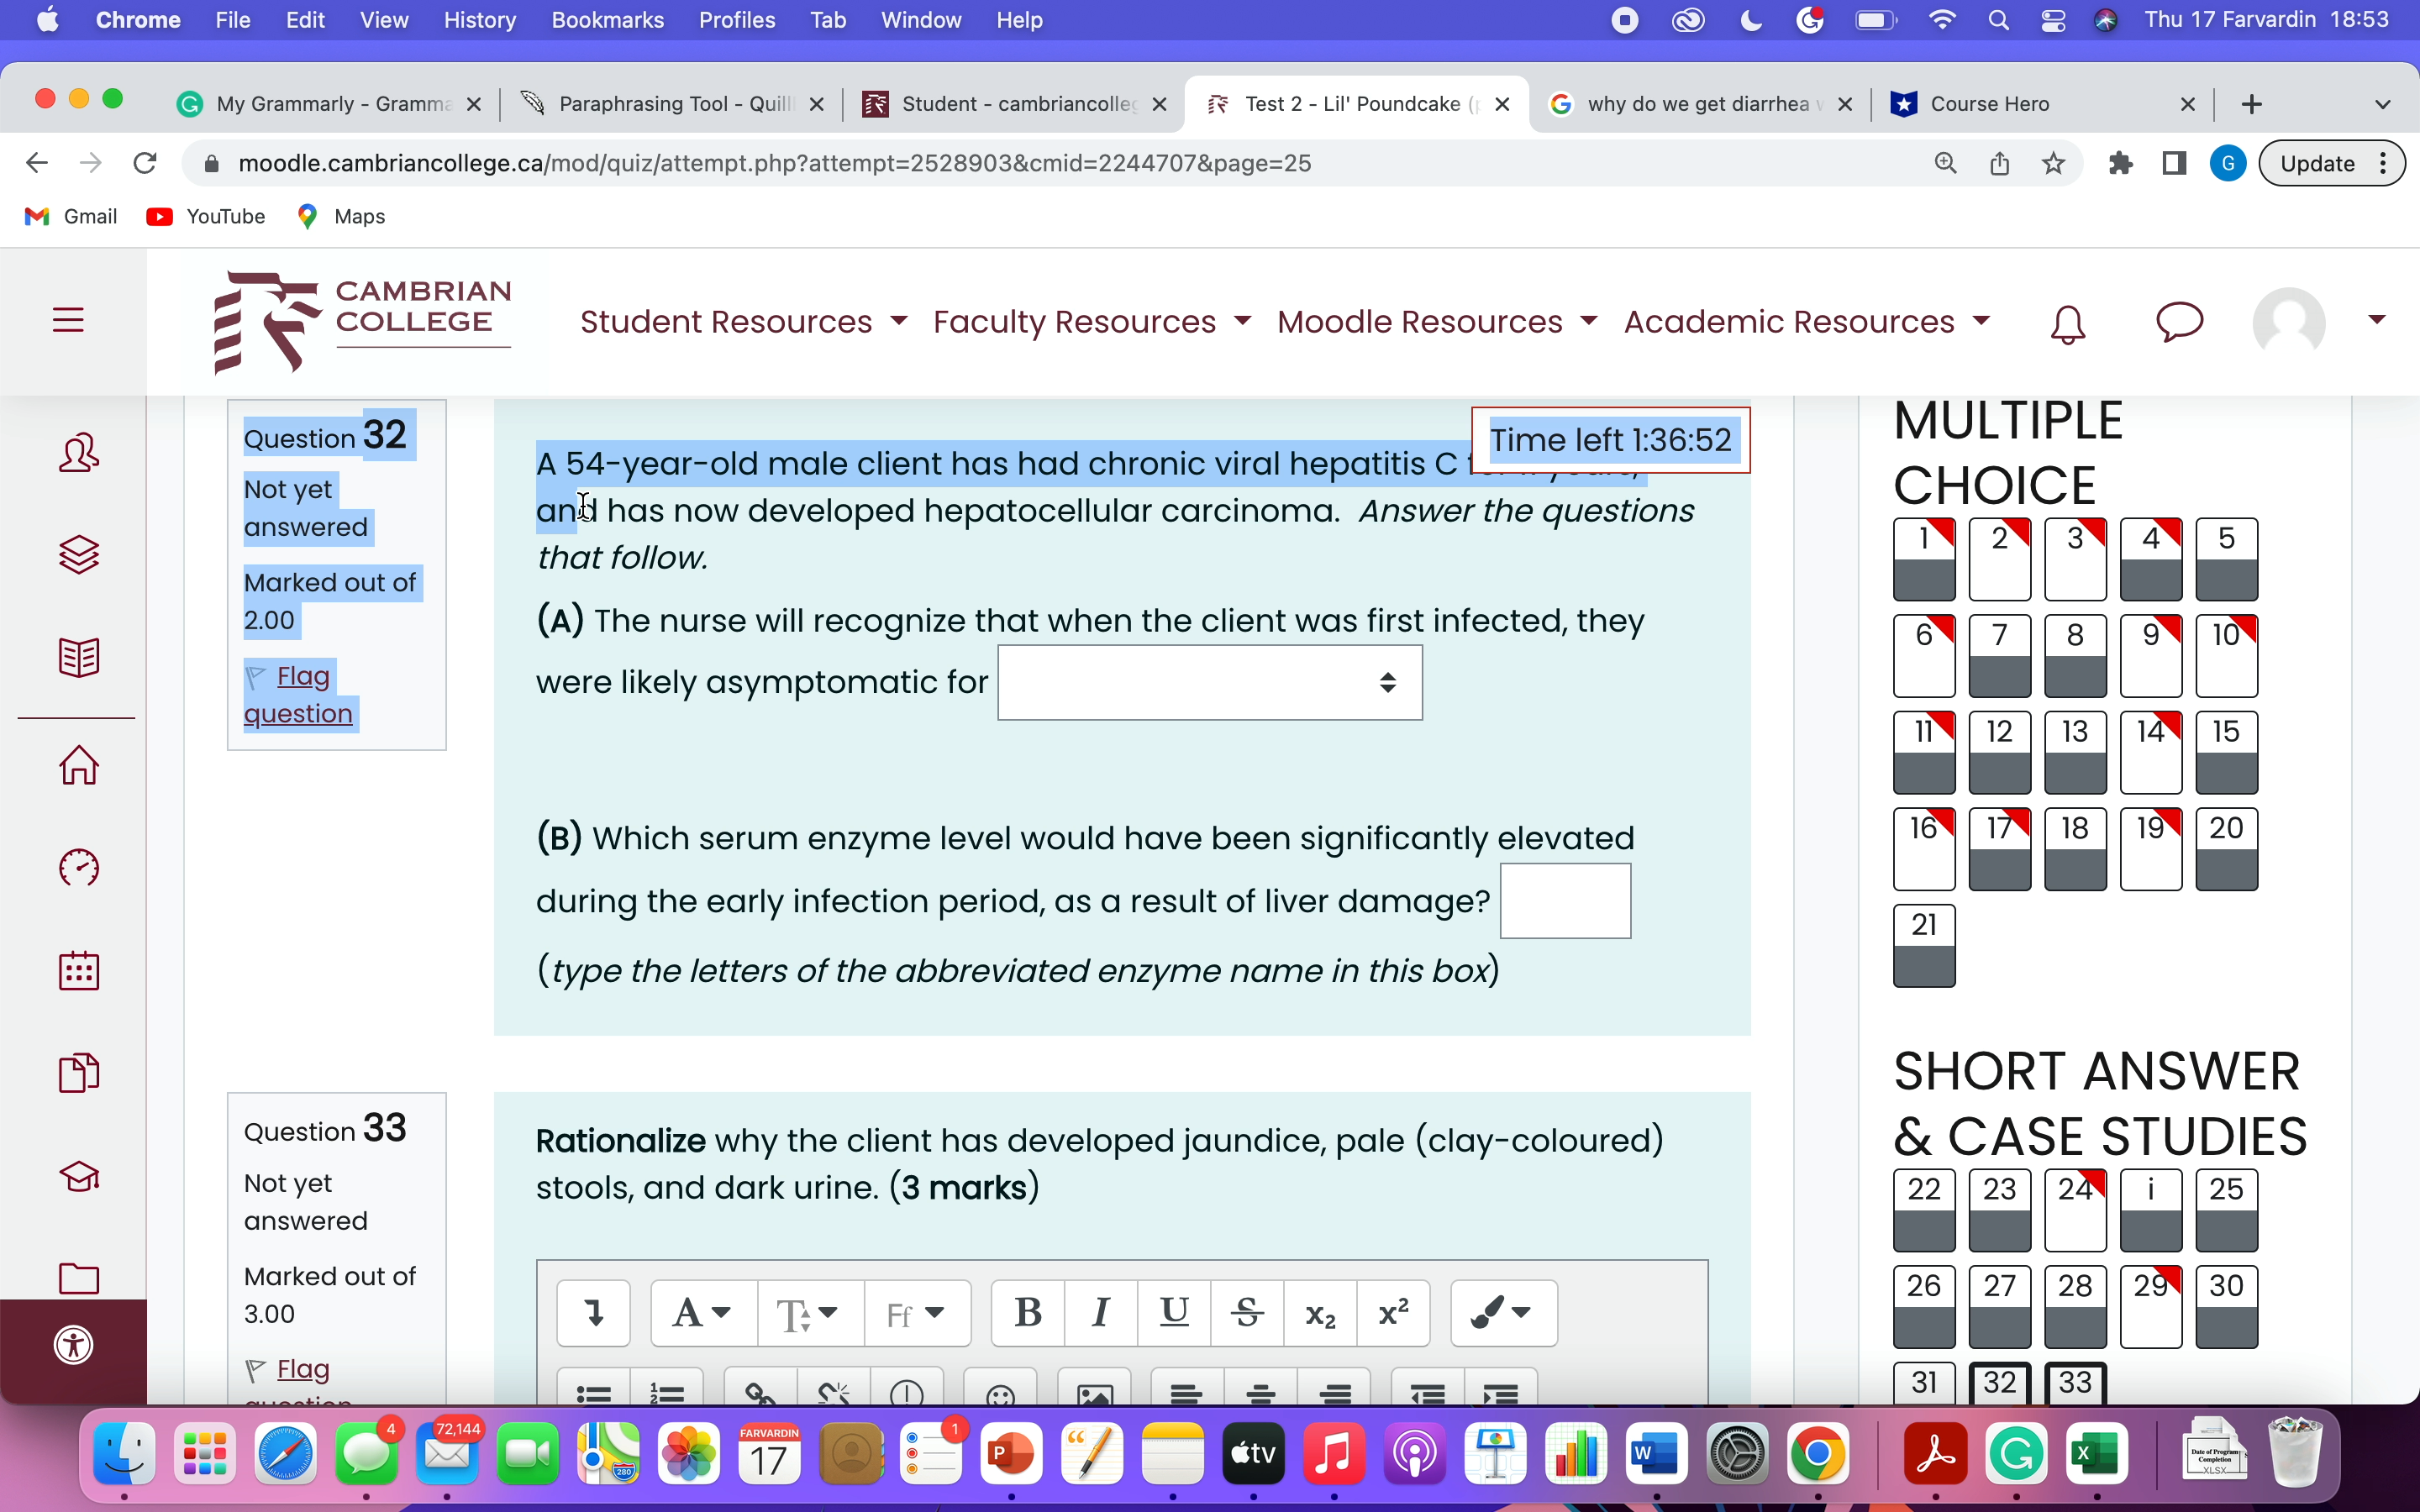The height and width of the screenshot is (1512, 2420).
Task: Open the hamburger menu icon
Action: tap(68, 320)
